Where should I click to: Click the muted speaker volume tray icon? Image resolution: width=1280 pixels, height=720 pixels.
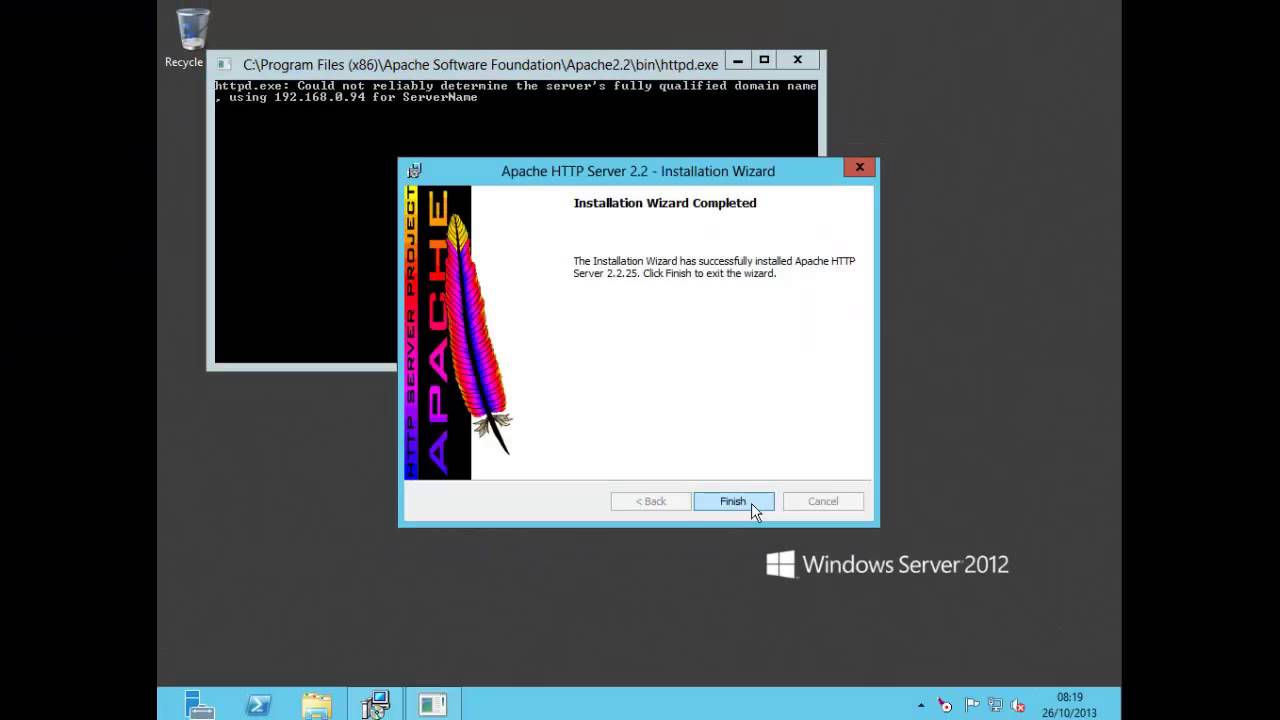(x=1018, y=706)
